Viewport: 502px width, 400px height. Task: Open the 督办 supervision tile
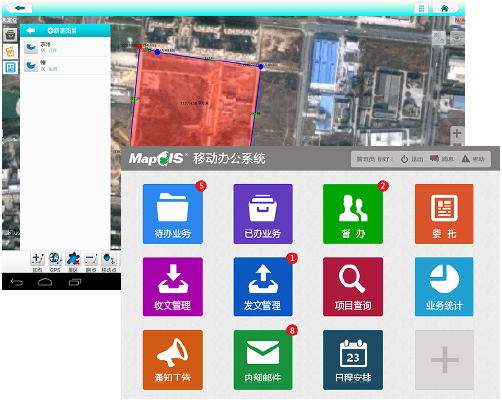[353, 214]
